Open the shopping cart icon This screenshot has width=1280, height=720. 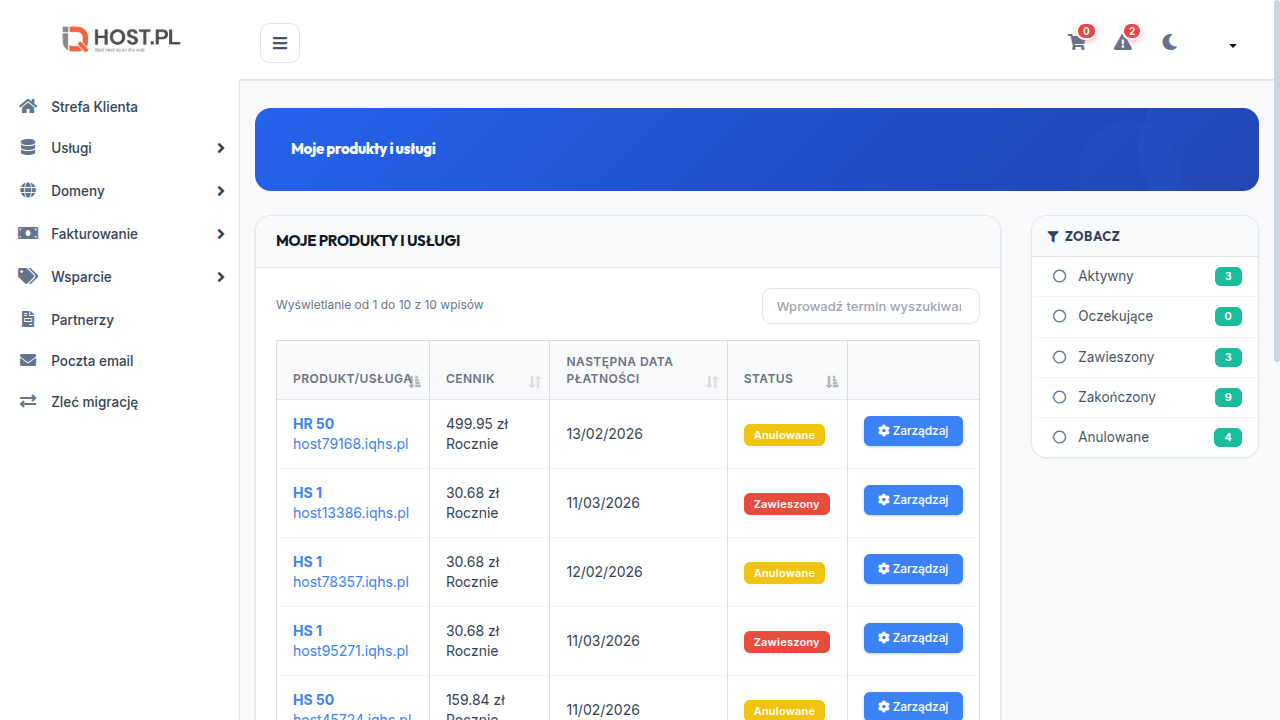(1077, 43)
